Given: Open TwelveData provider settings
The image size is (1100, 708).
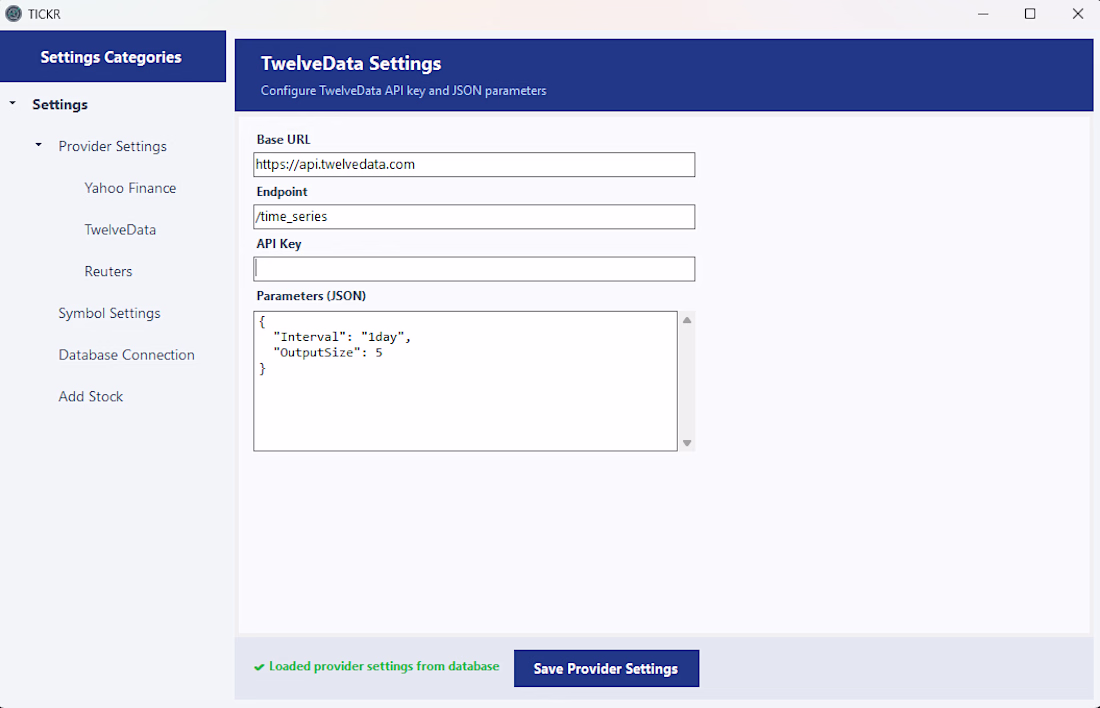Looking at the screenshot, I should [x=120, y=229].
